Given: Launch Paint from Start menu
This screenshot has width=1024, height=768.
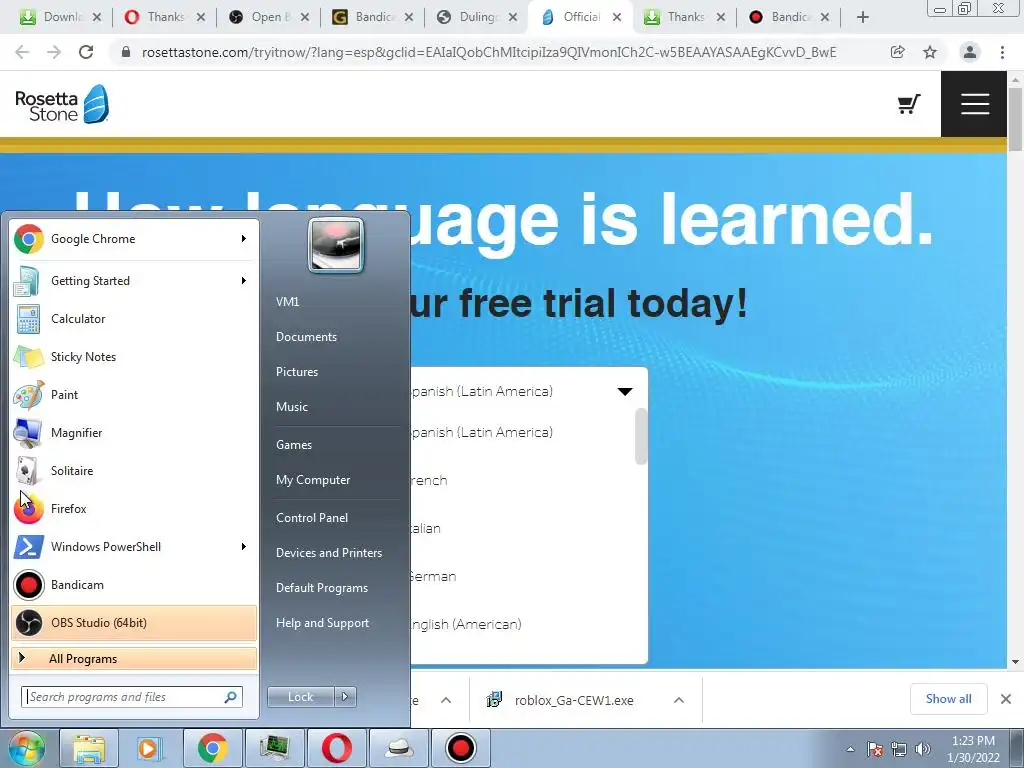Looking at the screenshot, I should click(134, 394).
